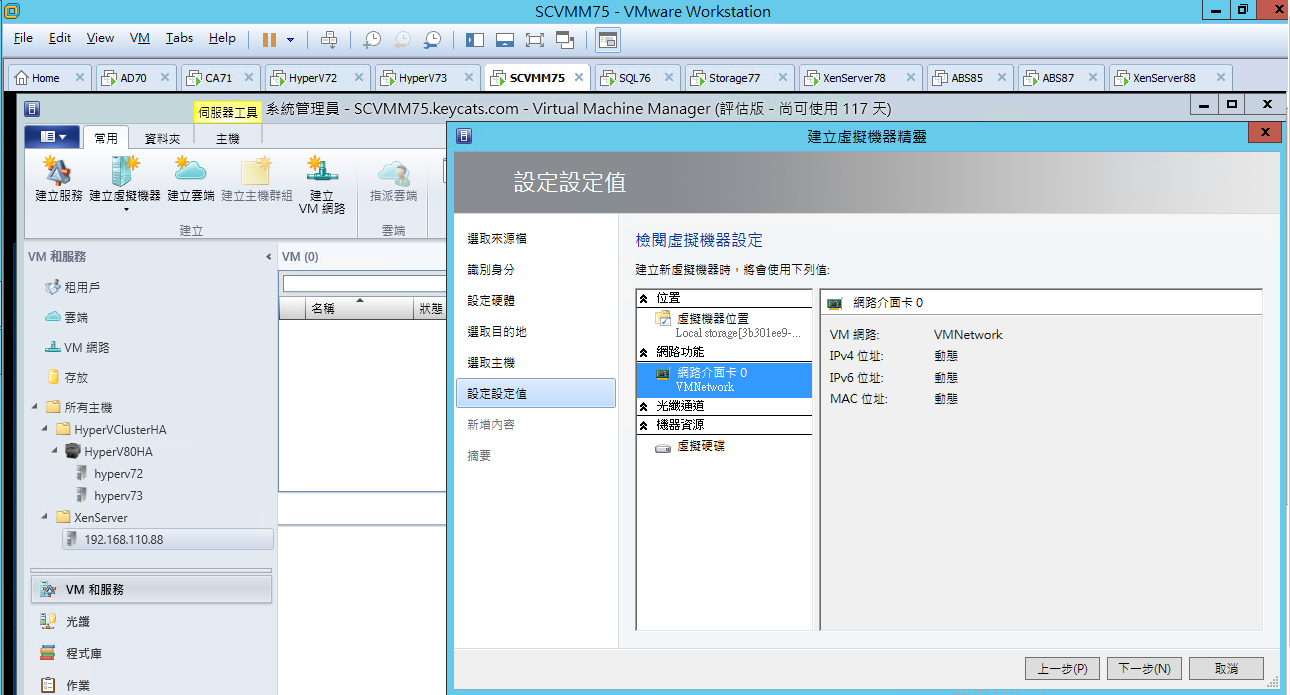Collapse the 位置 section in settings list
Screen dimensions: 1290x695
644,298
